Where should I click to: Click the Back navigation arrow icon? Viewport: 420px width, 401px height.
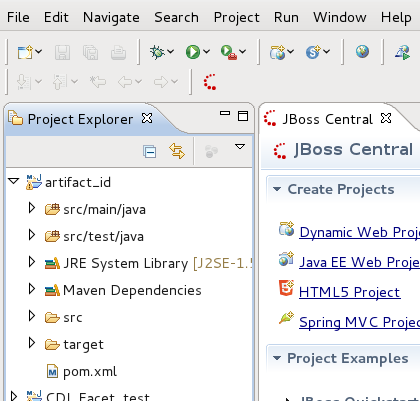(125, 82)
